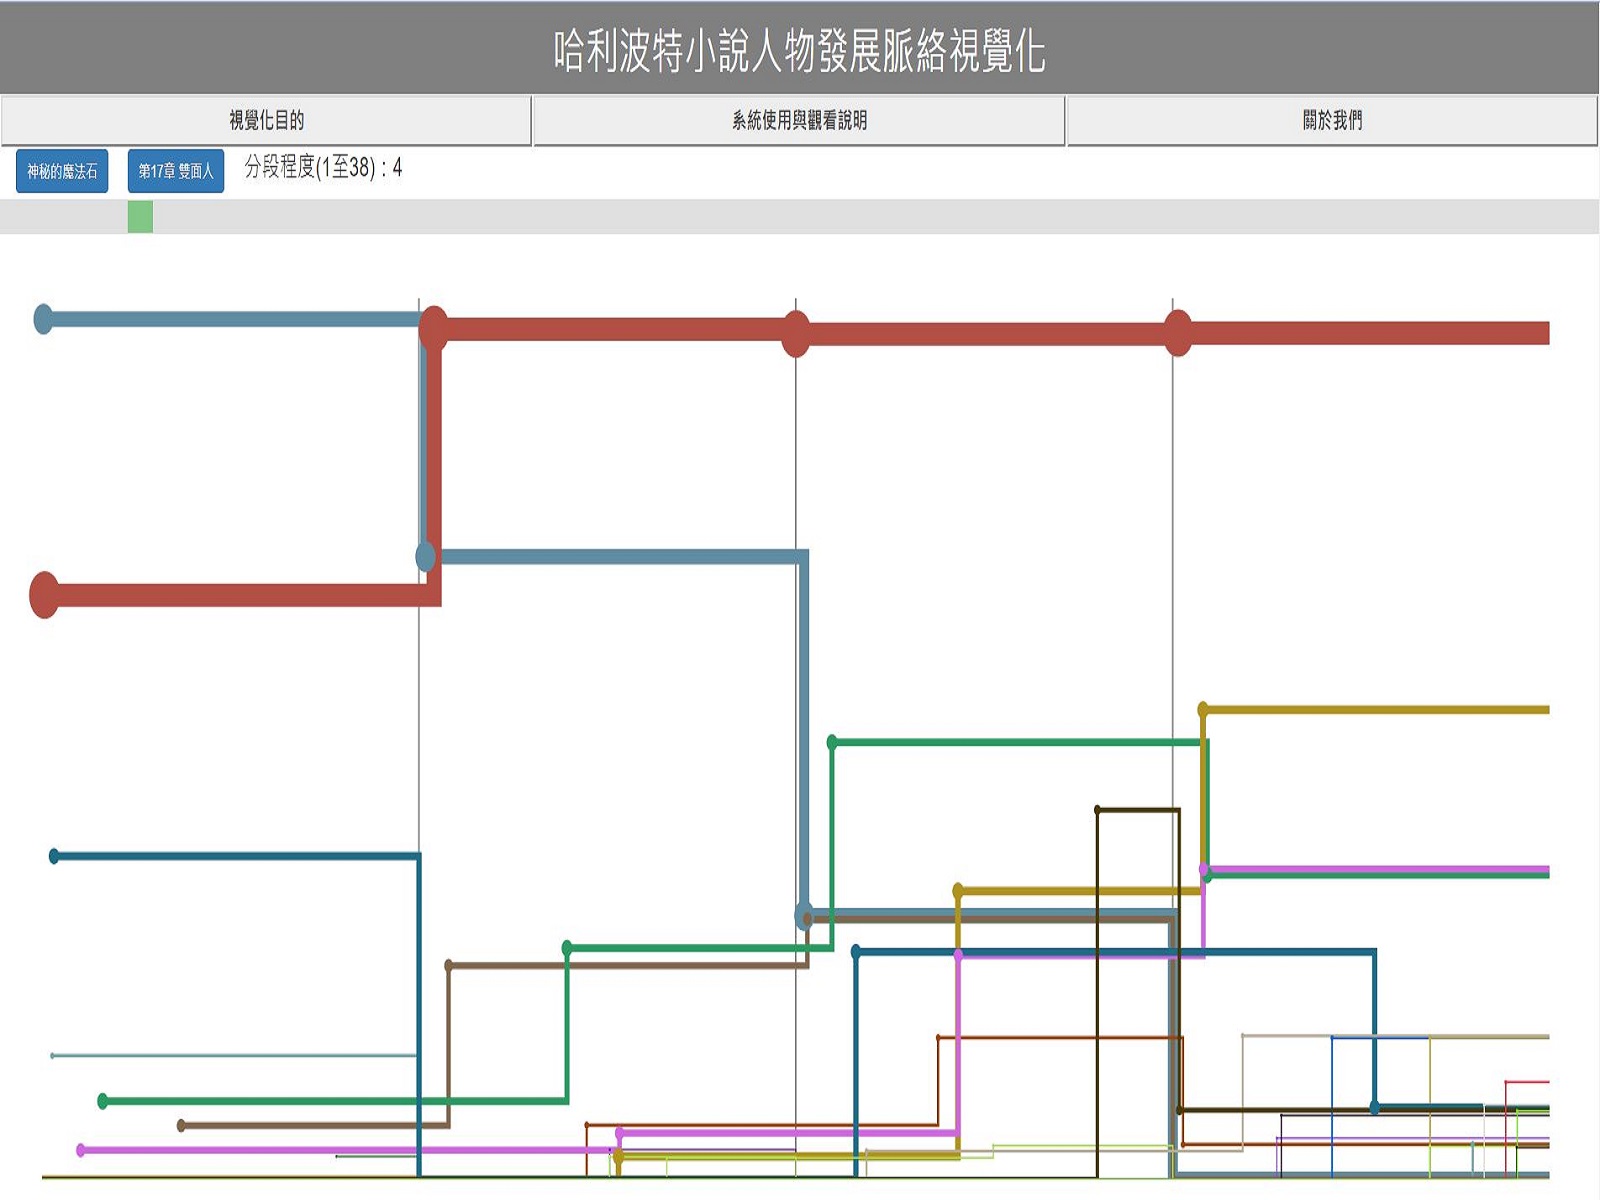1600x1200 pixels.
Task: Select the green node at the top of the tall green line
Action: pos(832,742)
